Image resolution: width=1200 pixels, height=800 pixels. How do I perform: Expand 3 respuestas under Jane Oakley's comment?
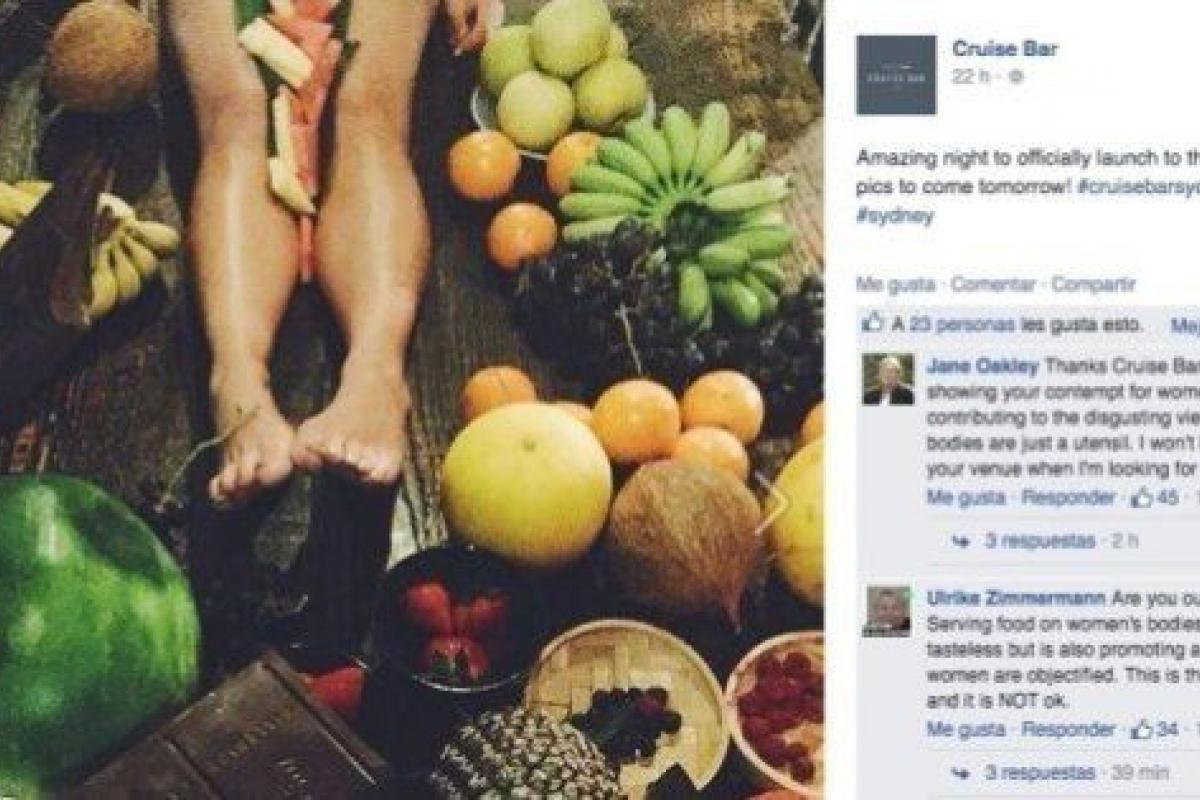pos(1026,541)
